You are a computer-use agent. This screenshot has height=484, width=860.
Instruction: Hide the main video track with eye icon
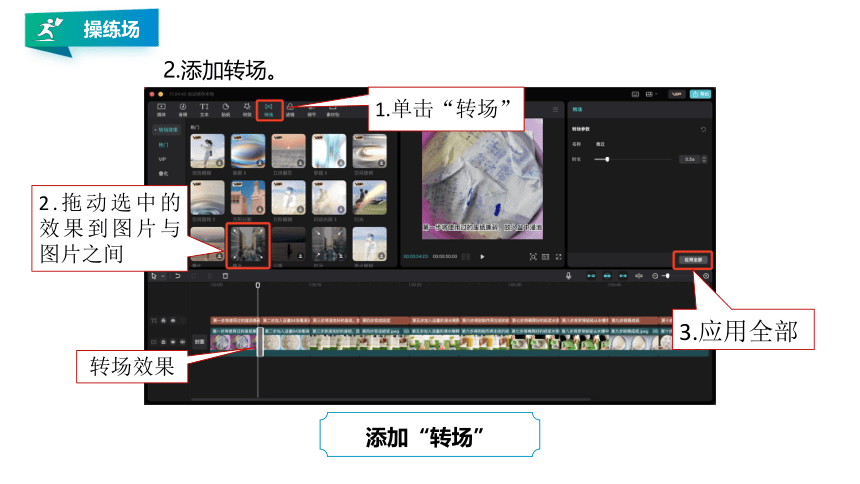(173, 342)
